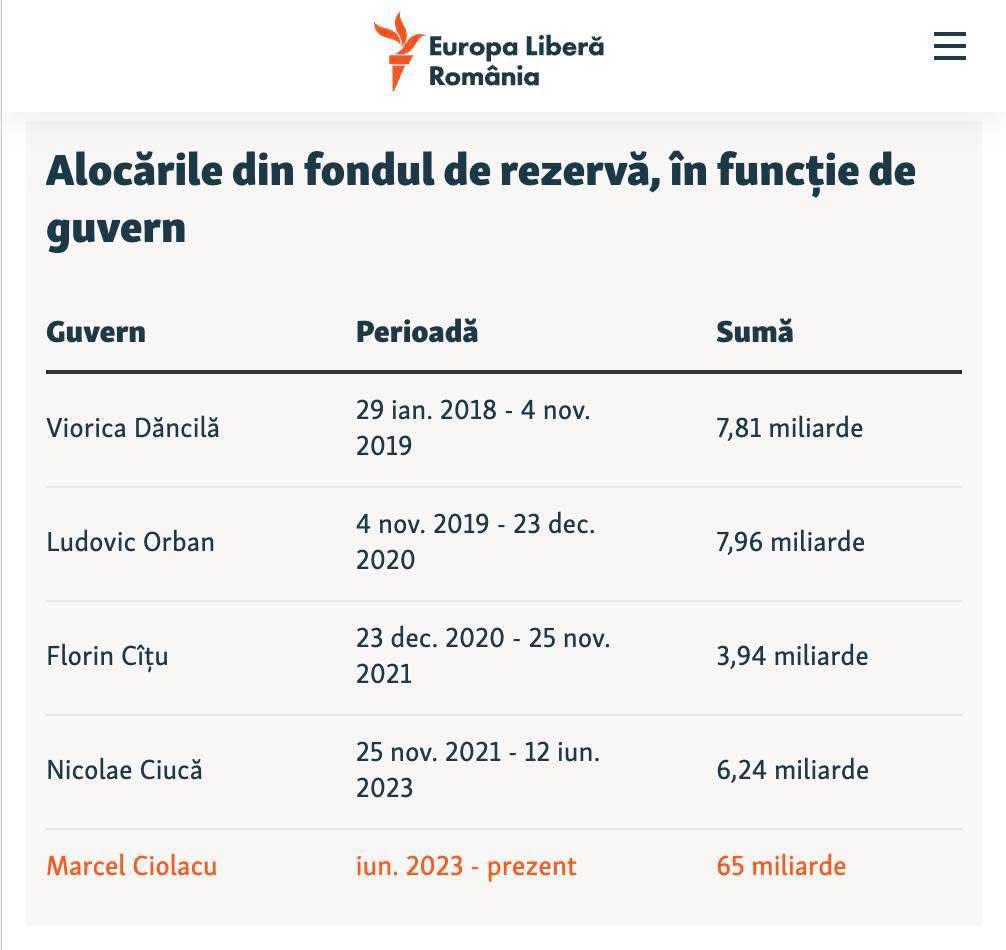Click the Sumă column header
Viewport: 1006px width, 950px height.
(x=754, y=332)
